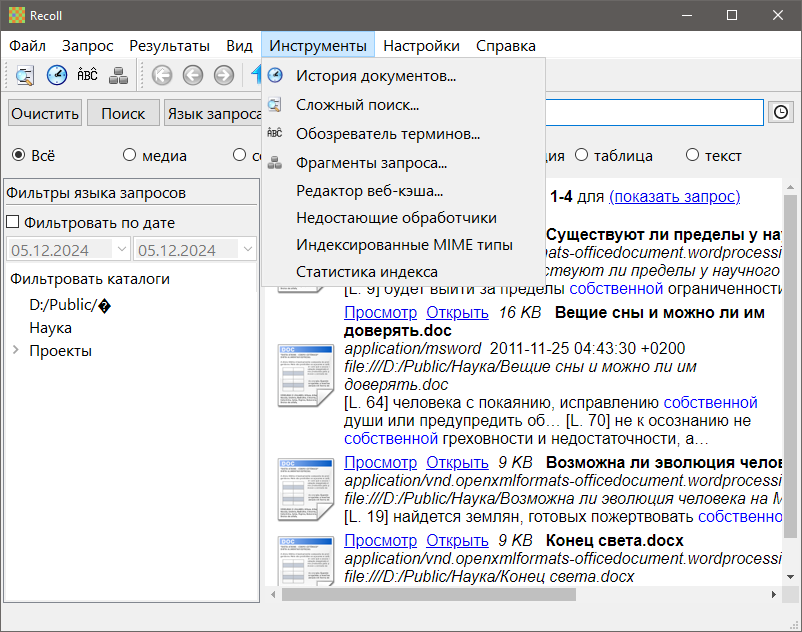Click the Очистить button
Image resolution: width=802 pixels, height=632 pixels.
coord(45,113)
